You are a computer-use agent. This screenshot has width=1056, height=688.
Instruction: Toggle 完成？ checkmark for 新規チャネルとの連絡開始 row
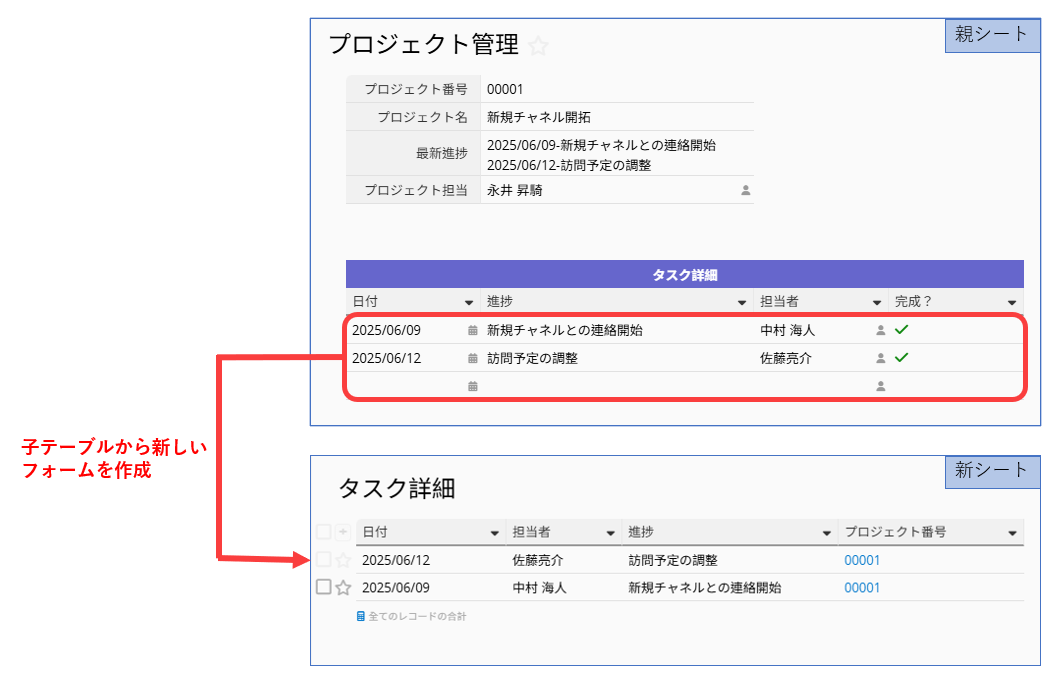(x=901, y=329)
